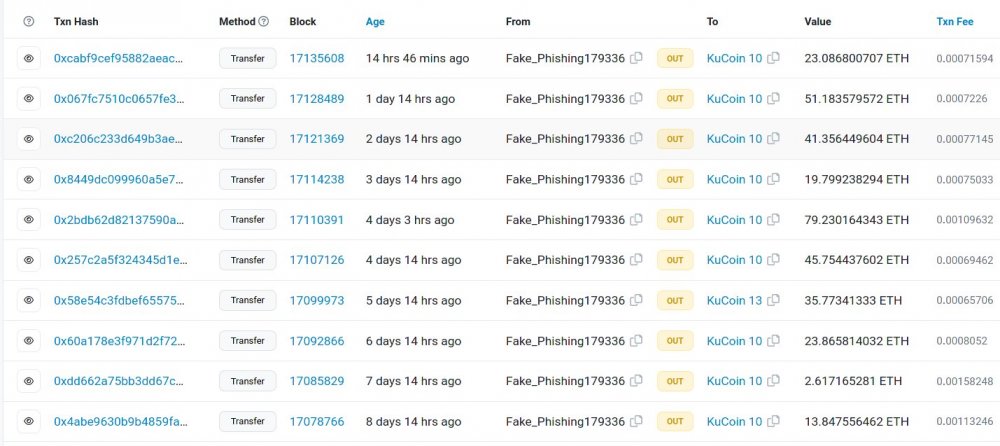Copy Fake_Phishing179336 address in first row
The width and height of the screenshot is (1000, 446).
(636, 58)
